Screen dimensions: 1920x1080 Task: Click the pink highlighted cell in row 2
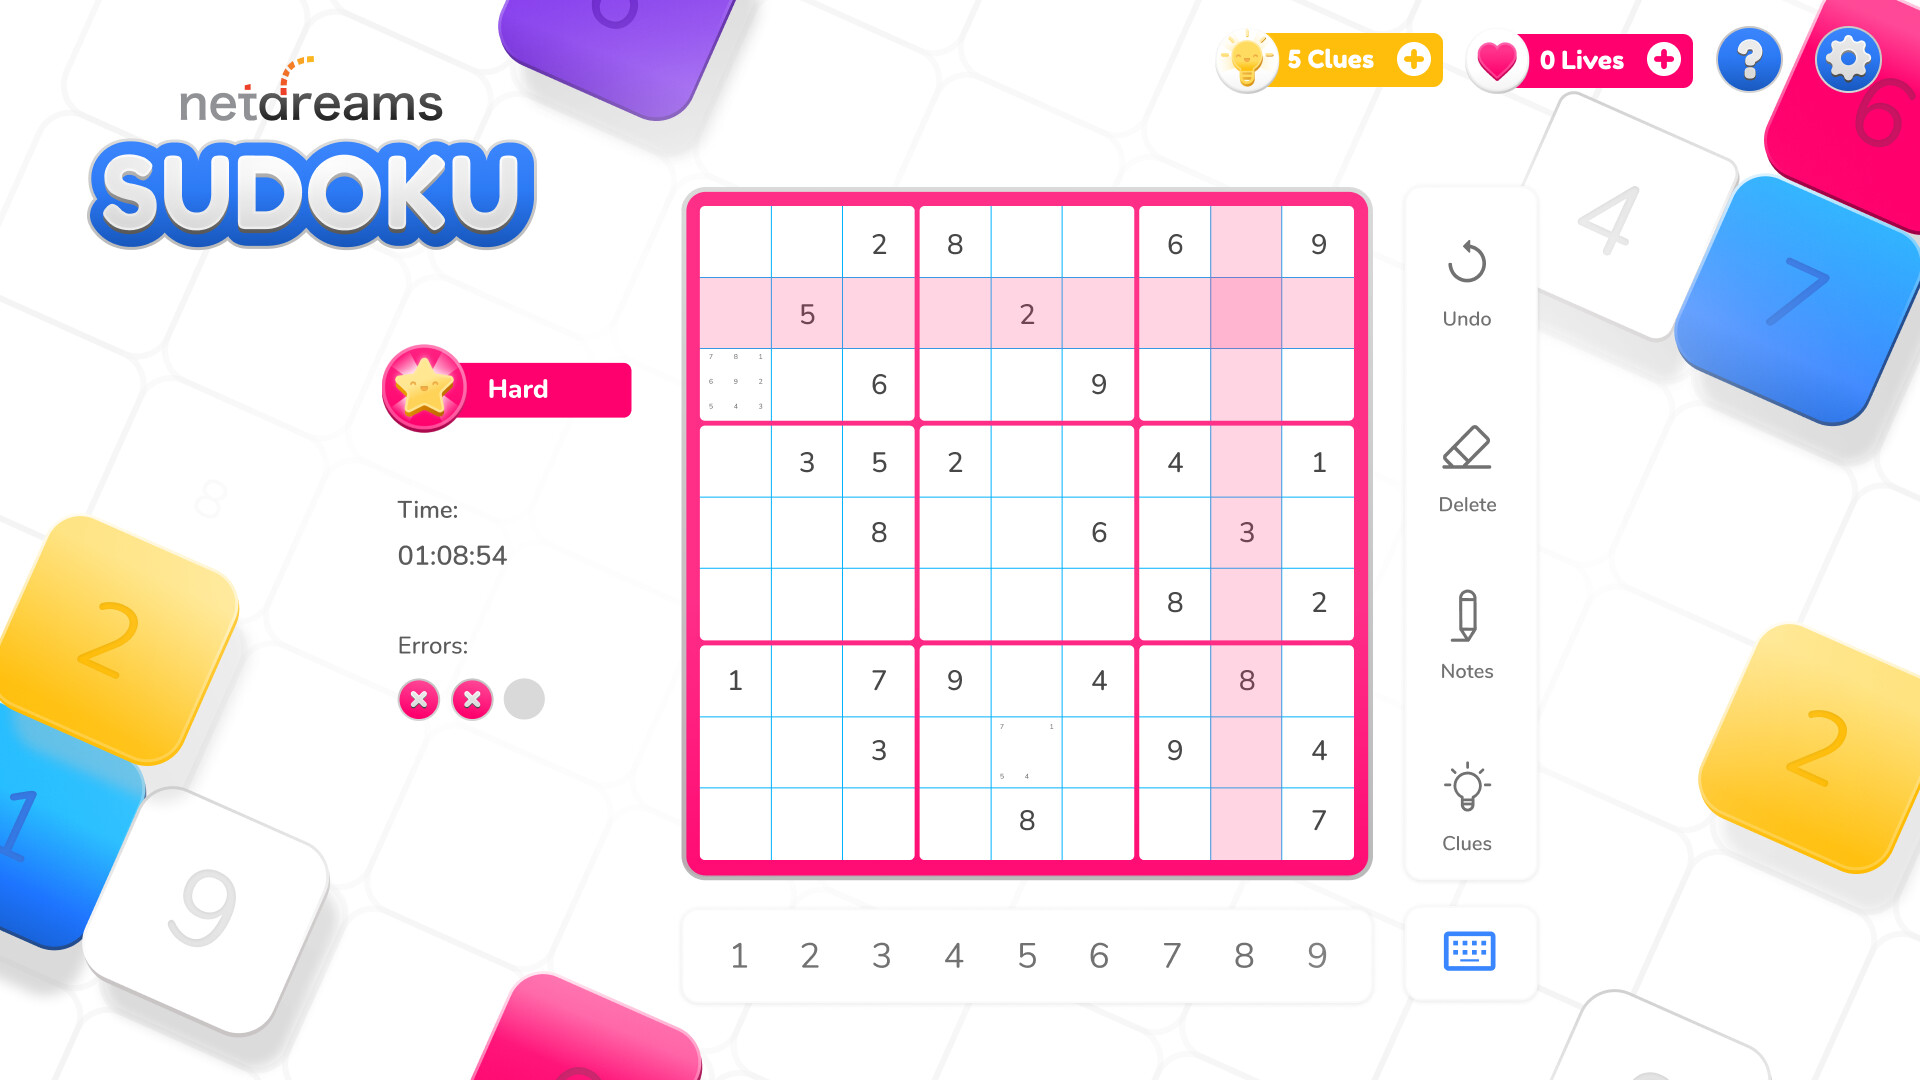click(1244, 314)
